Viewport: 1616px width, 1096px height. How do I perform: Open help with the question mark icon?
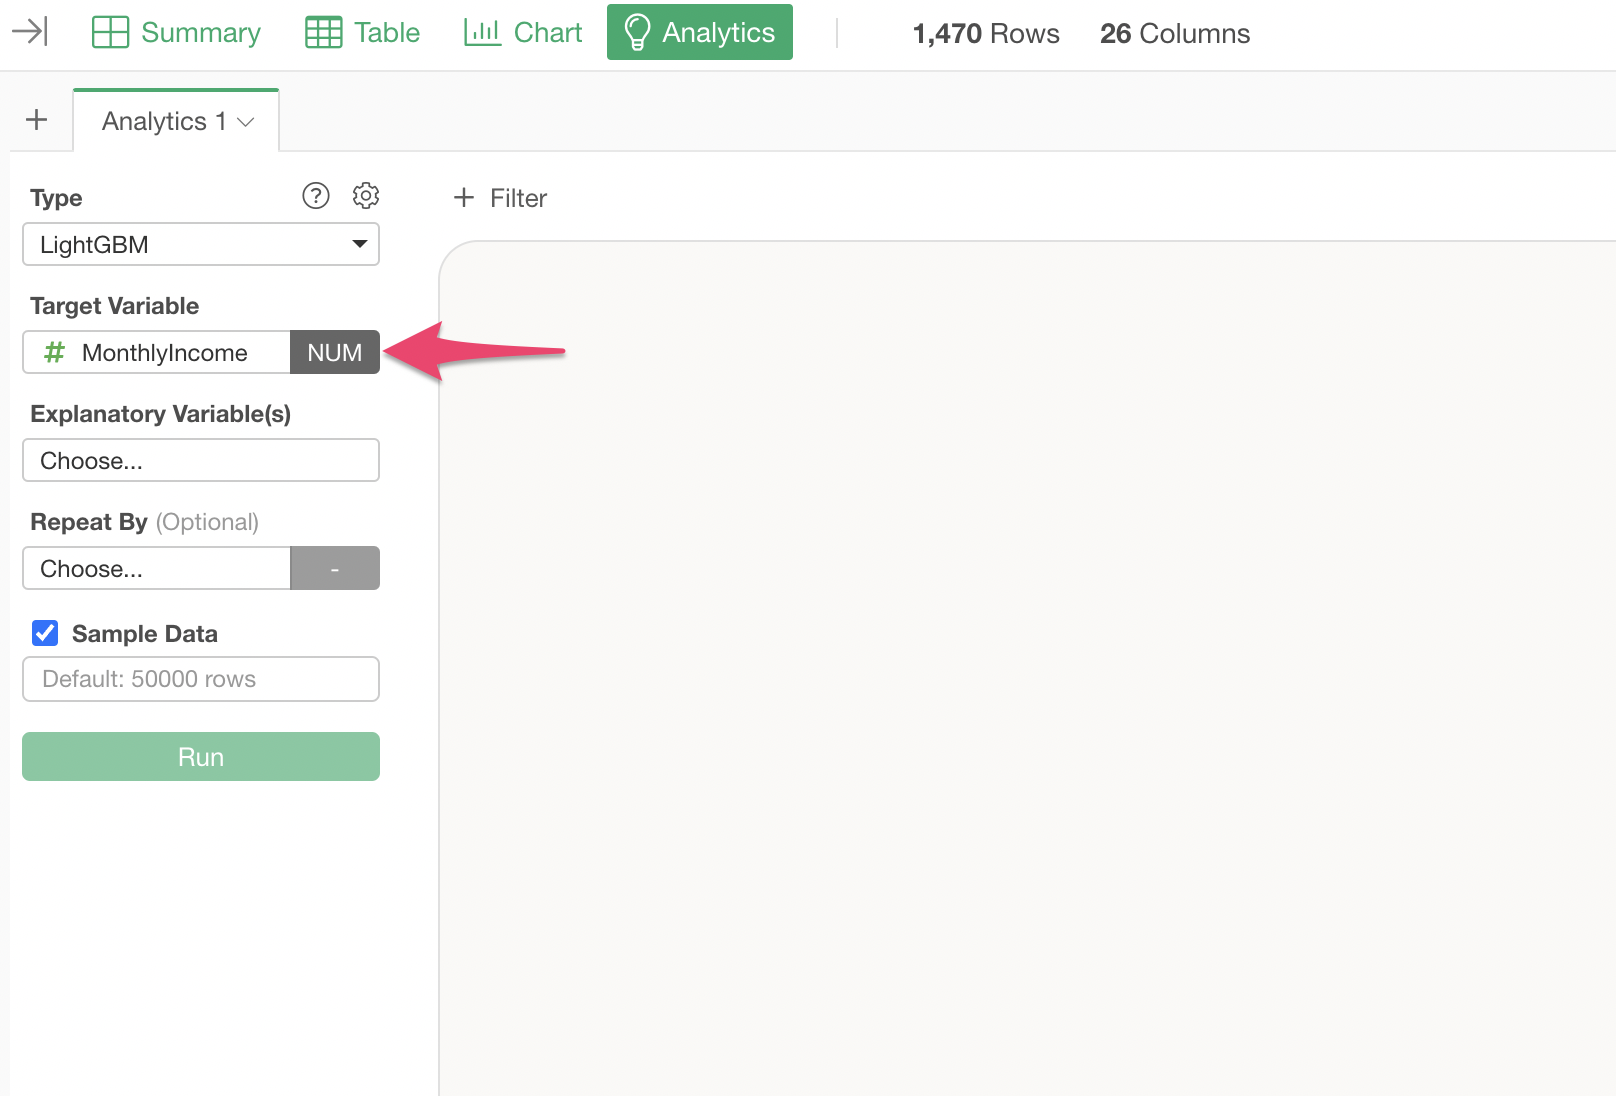click(x=316, y=196)
